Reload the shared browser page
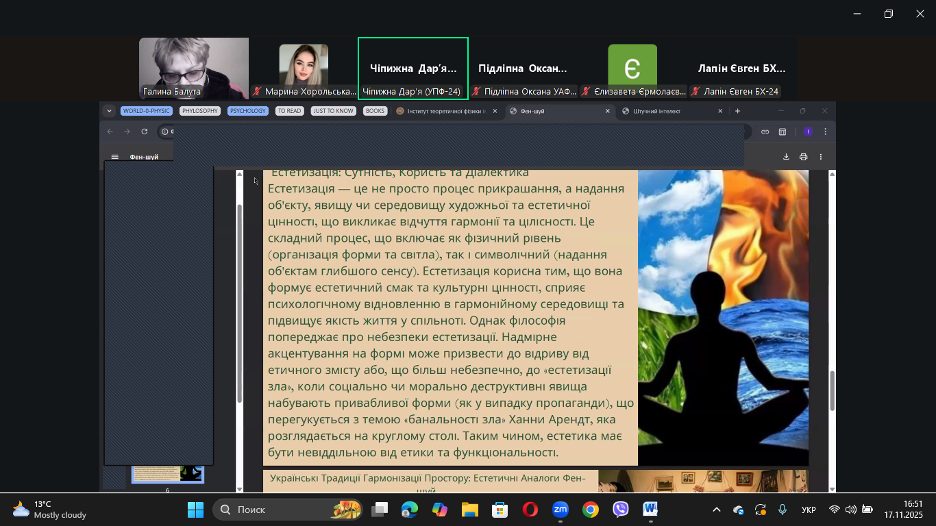This screenshot has width=936, height=526. 143,131
